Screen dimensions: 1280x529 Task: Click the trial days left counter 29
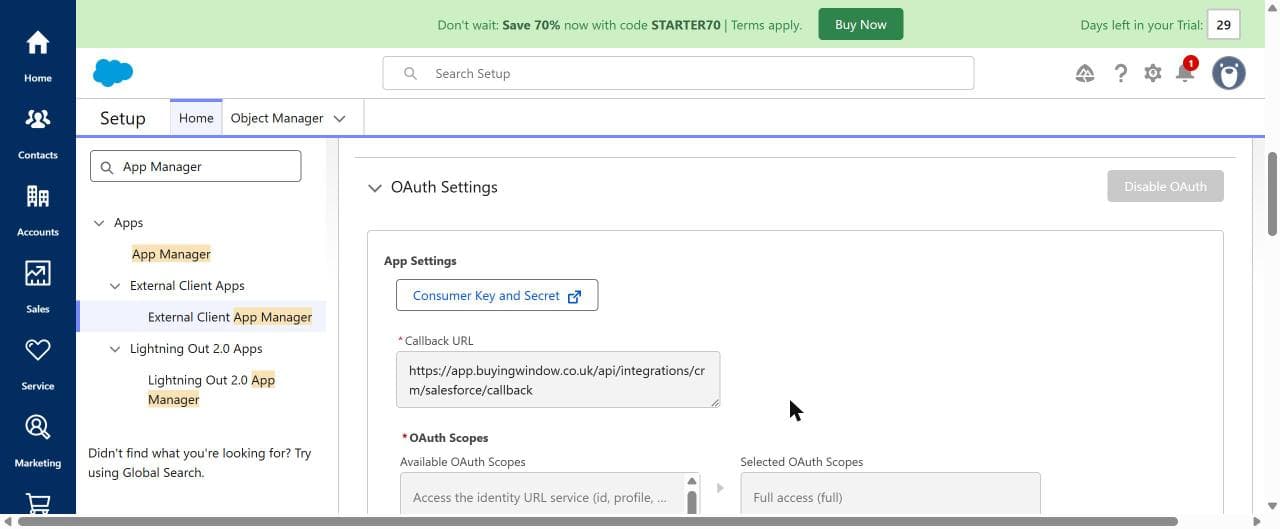[1224, 25]
